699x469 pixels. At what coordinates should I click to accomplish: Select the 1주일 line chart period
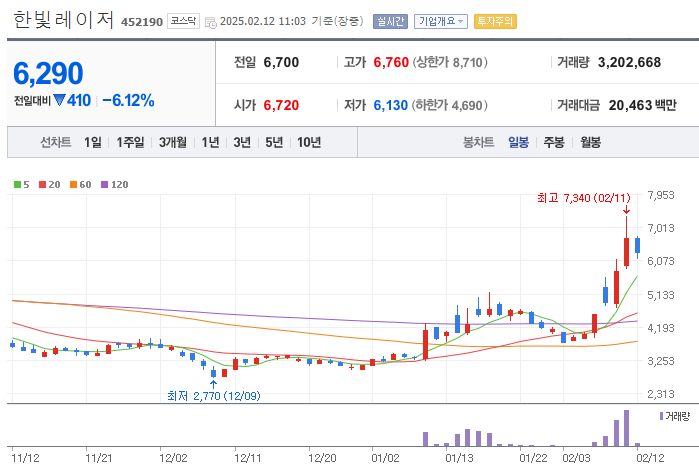pos(130,142)
